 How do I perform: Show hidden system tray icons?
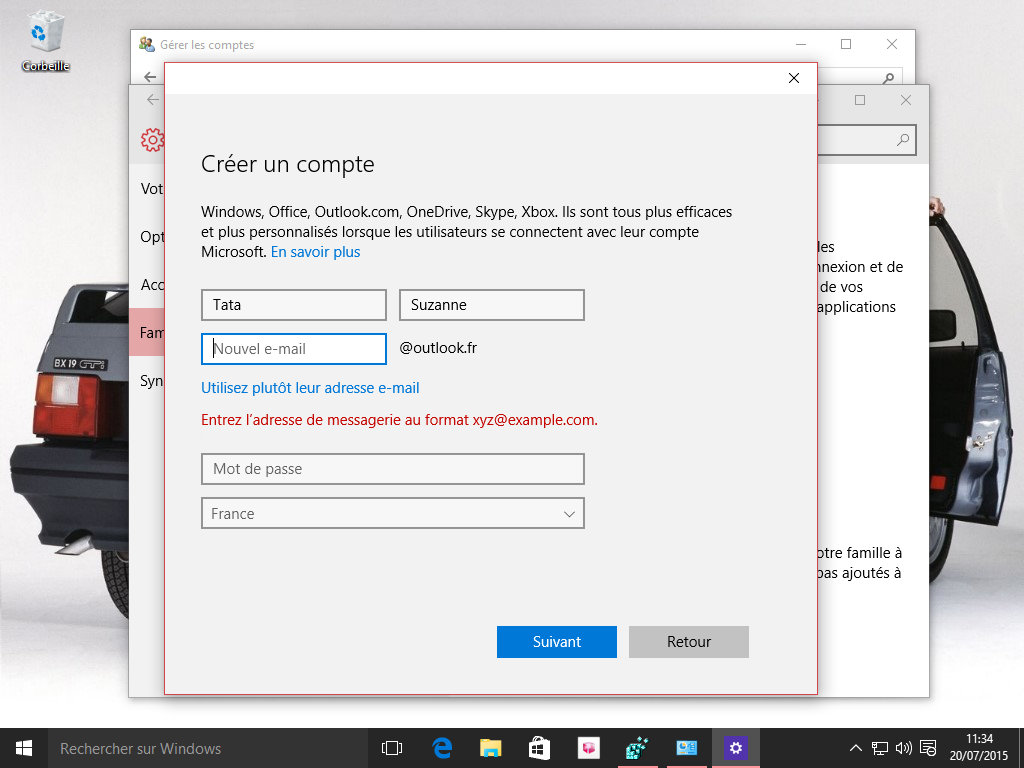click(x=856, y=748)
